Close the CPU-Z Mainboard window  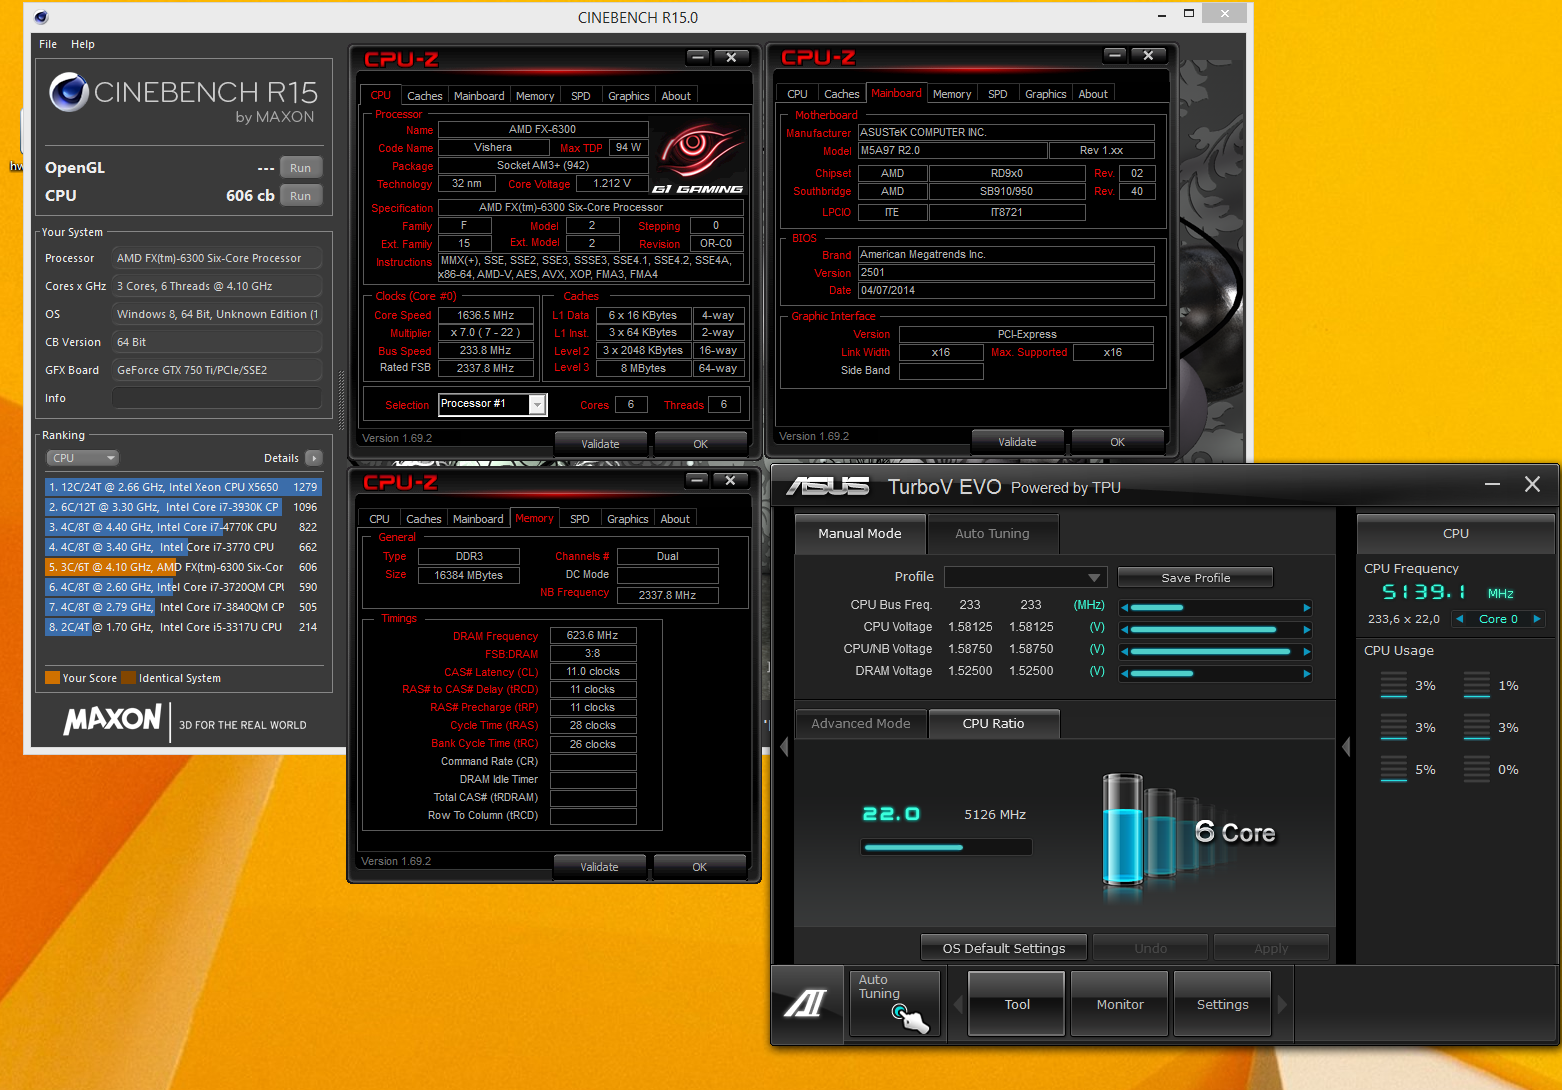tap(1148, 56)
